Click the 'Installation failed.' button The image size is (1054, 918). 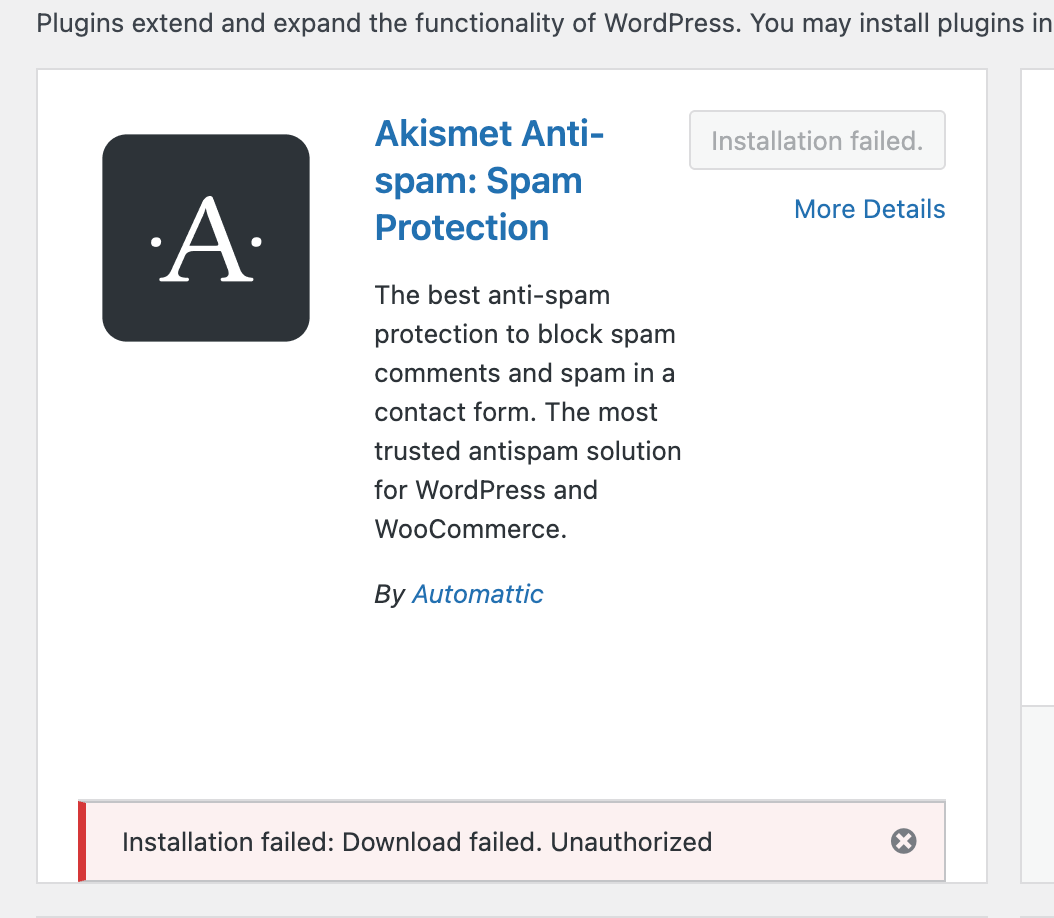click(817, 140)
